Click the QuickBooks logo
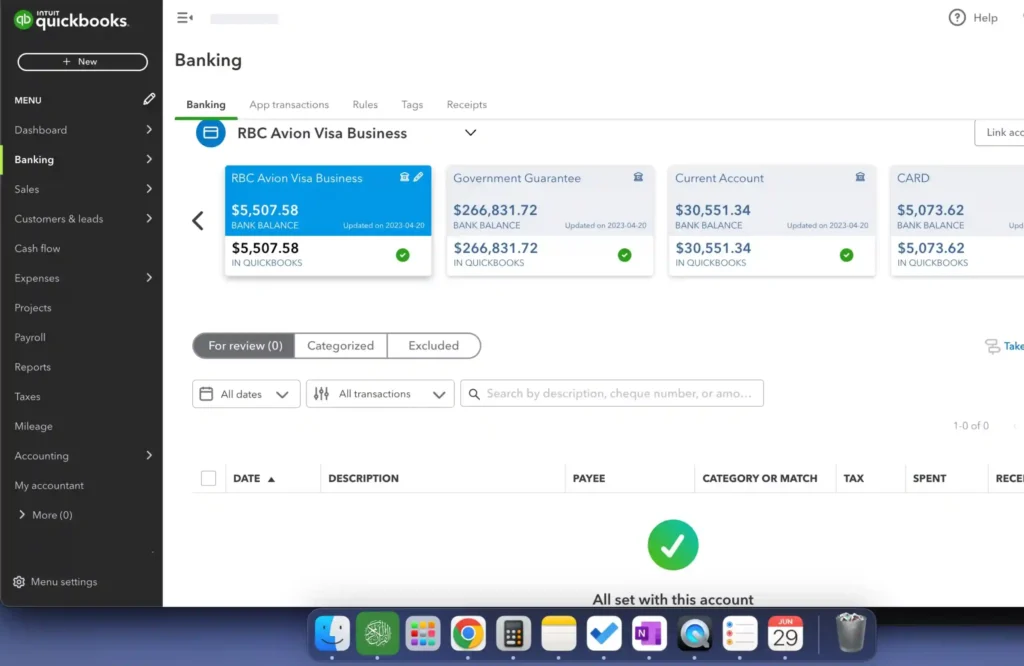This screenshot has width=1024, height=666. point(71,20)
